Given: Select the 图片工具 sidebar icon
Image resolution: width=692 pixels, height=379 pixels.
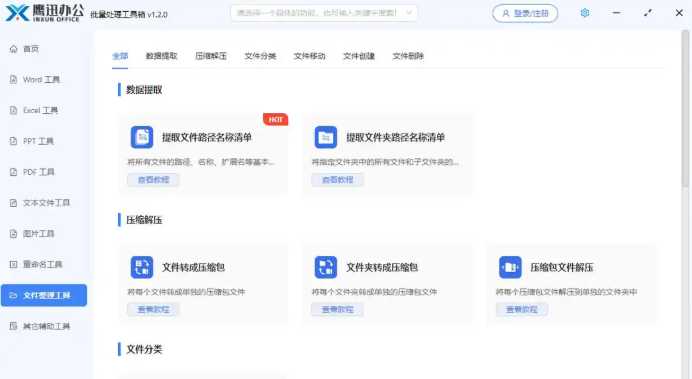Looking at the screenshot, I should click(x=14, y=234).
